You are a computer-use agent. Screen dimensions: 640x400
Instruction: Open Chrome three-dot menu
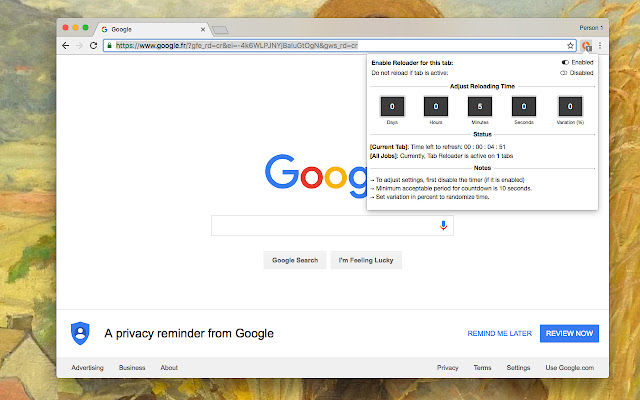tap(600, 46)
